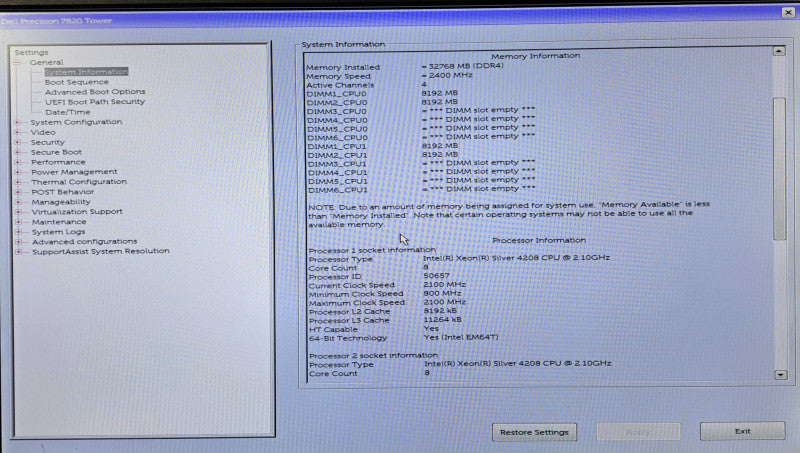Open Advanced Boot Options
800x453 pixels.
click(95, 92)
